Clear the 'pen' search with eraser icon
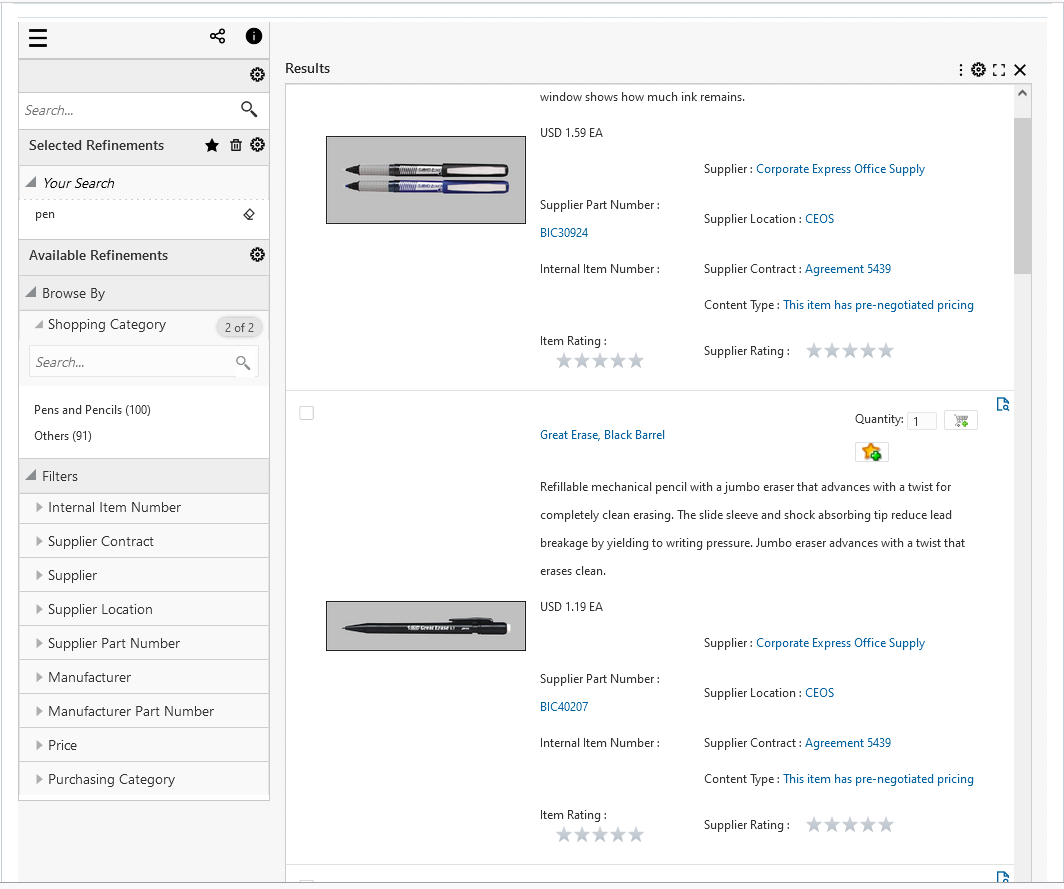1064x889 pixels. pos(249,214)
